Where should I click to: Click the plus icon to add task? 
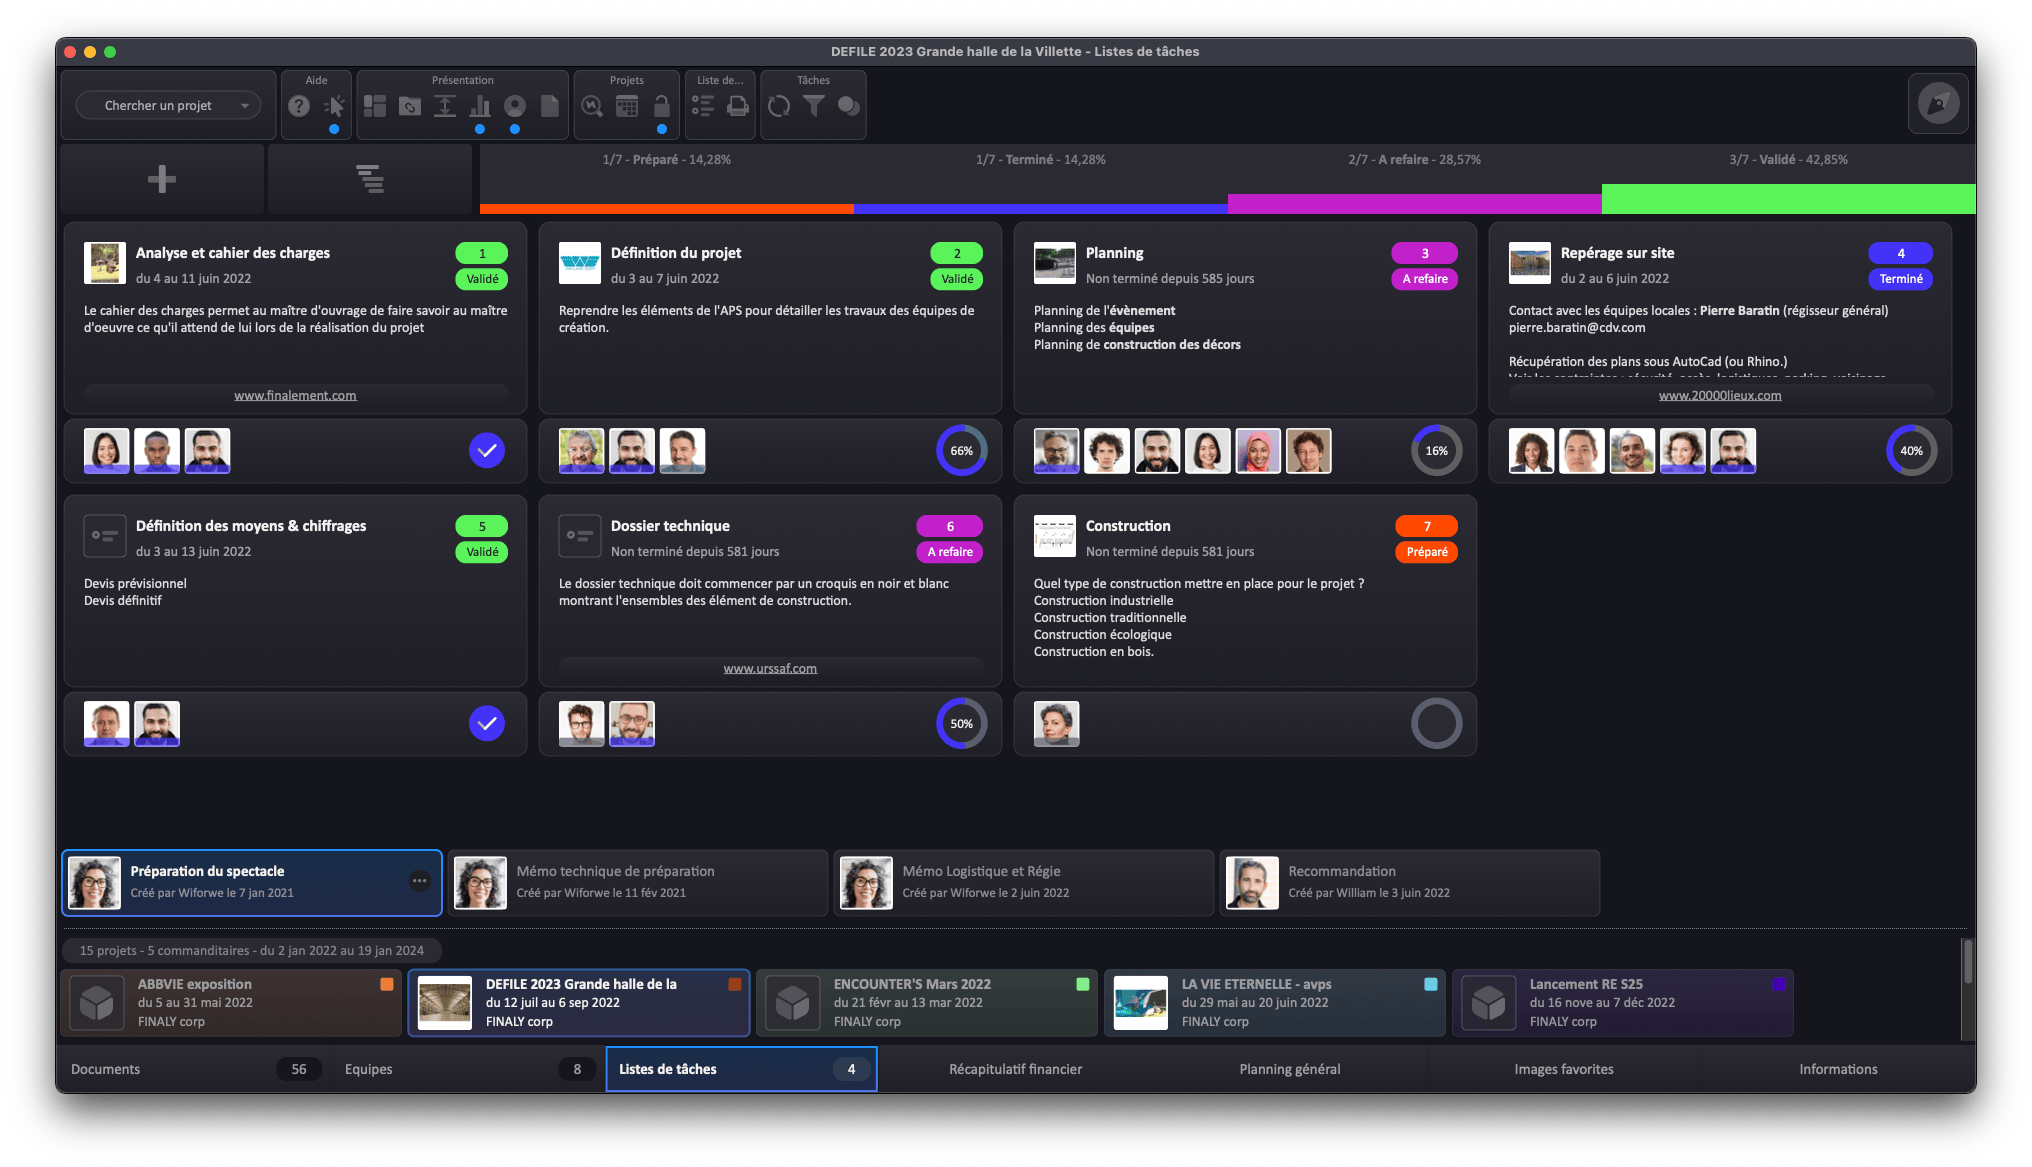click(162, 179)
